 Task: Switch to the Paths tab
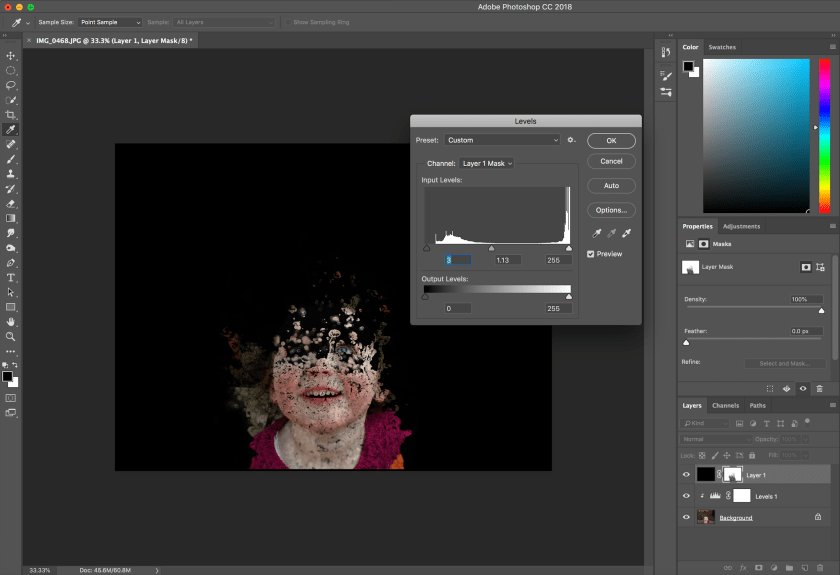[x=758, y=406]
